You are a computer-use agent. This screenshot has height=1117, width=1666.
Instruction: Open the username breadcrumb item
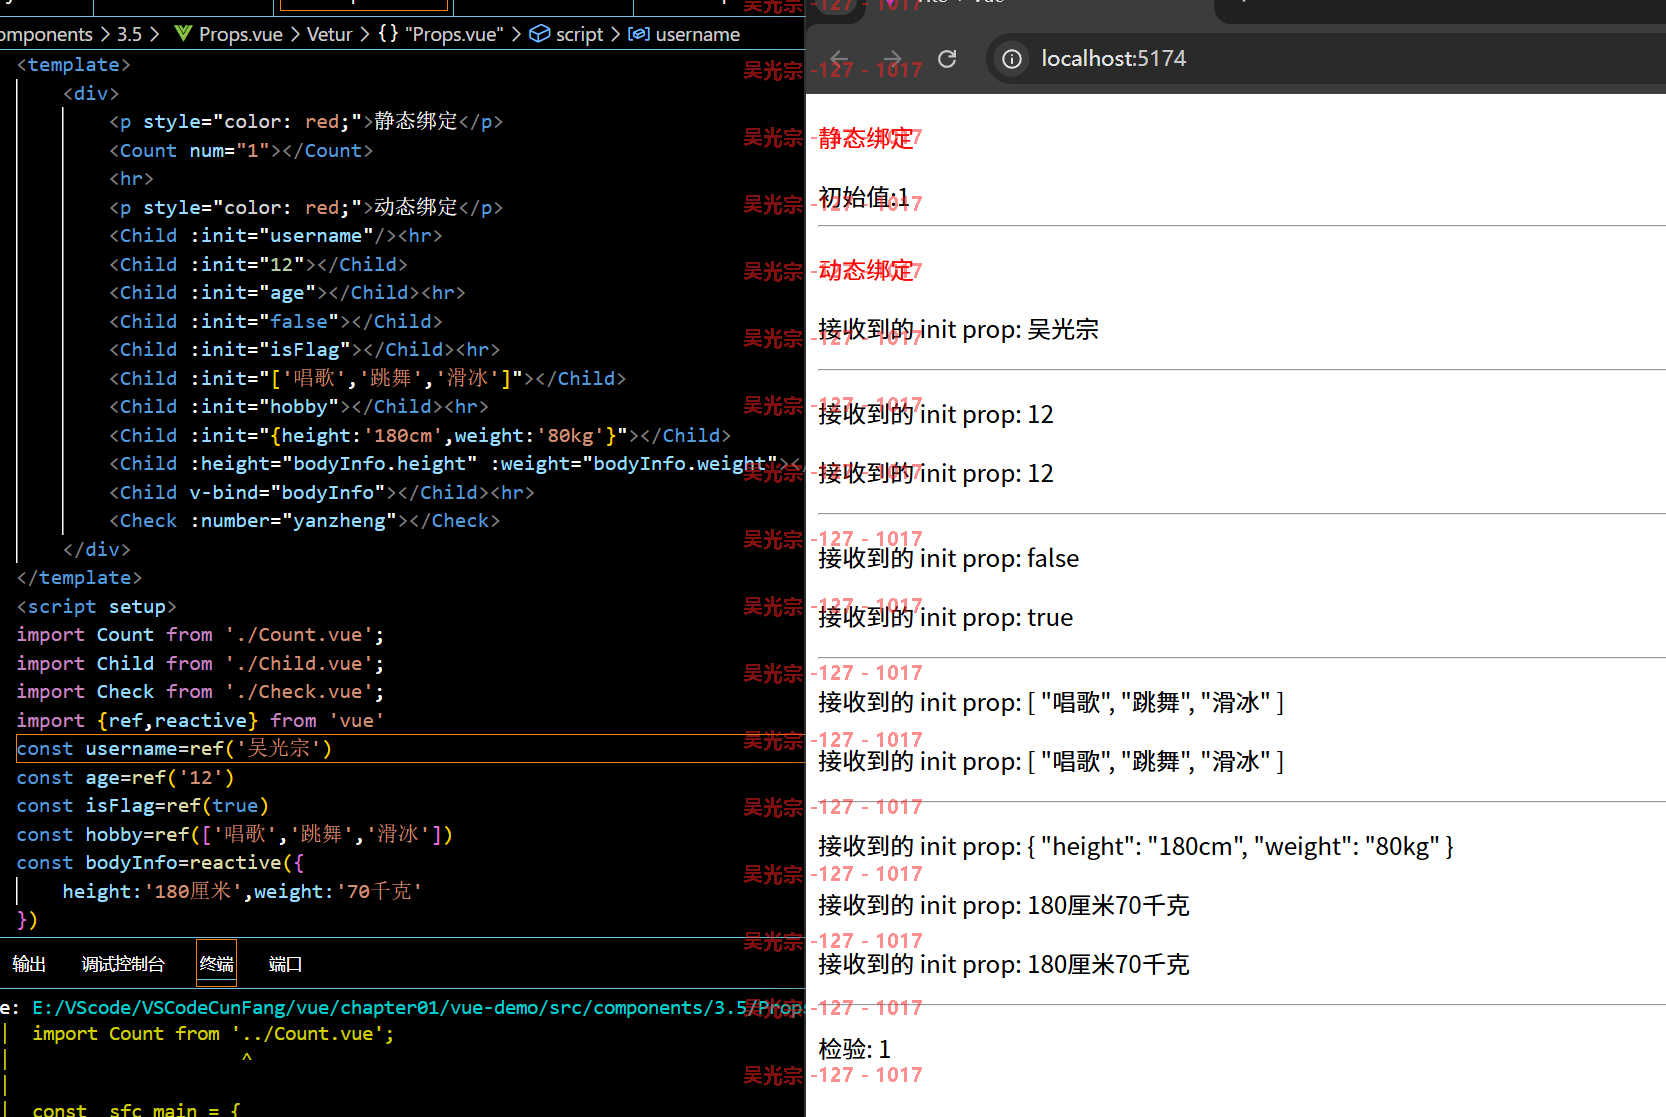(x=697, y=34)
